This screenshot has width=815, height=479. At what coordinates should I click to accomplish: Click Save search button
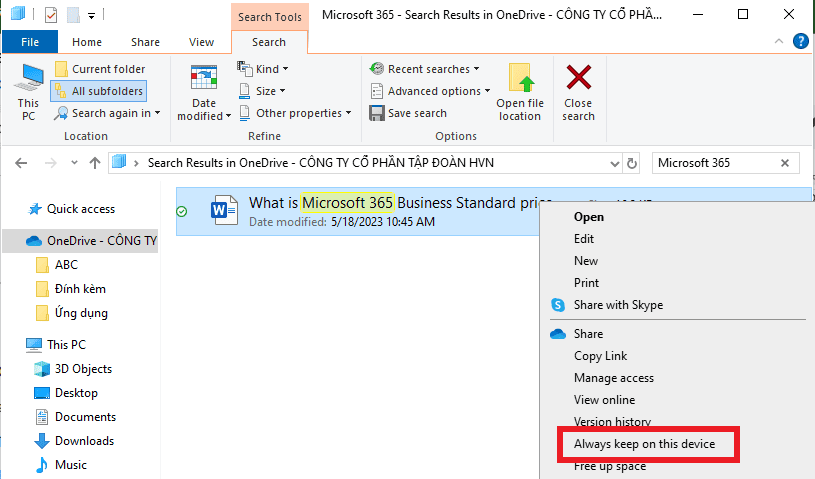click(408, 113)
